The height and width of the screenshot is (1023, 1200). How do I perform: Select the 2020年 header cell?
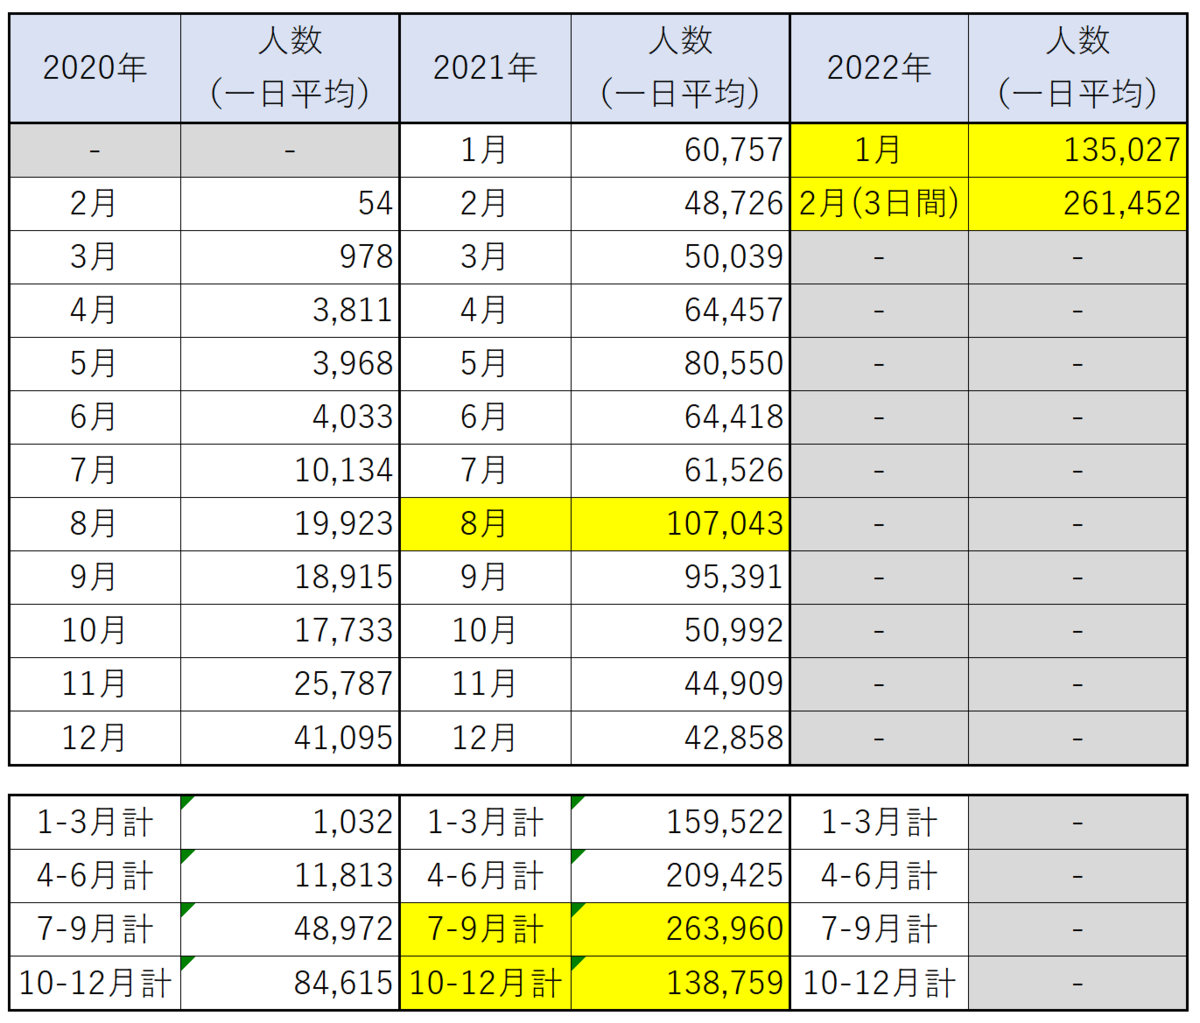click(95, 68)
